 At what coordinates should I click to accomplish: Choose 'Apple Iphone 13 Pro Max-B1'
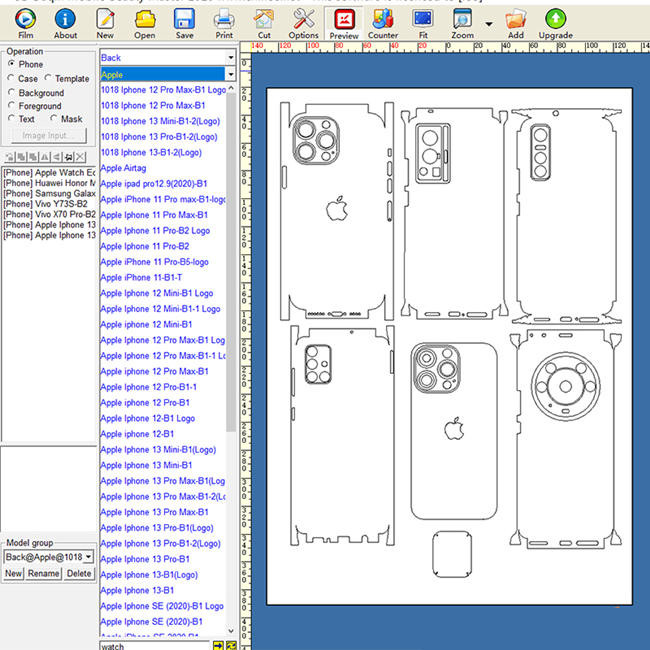click(154, 512)
